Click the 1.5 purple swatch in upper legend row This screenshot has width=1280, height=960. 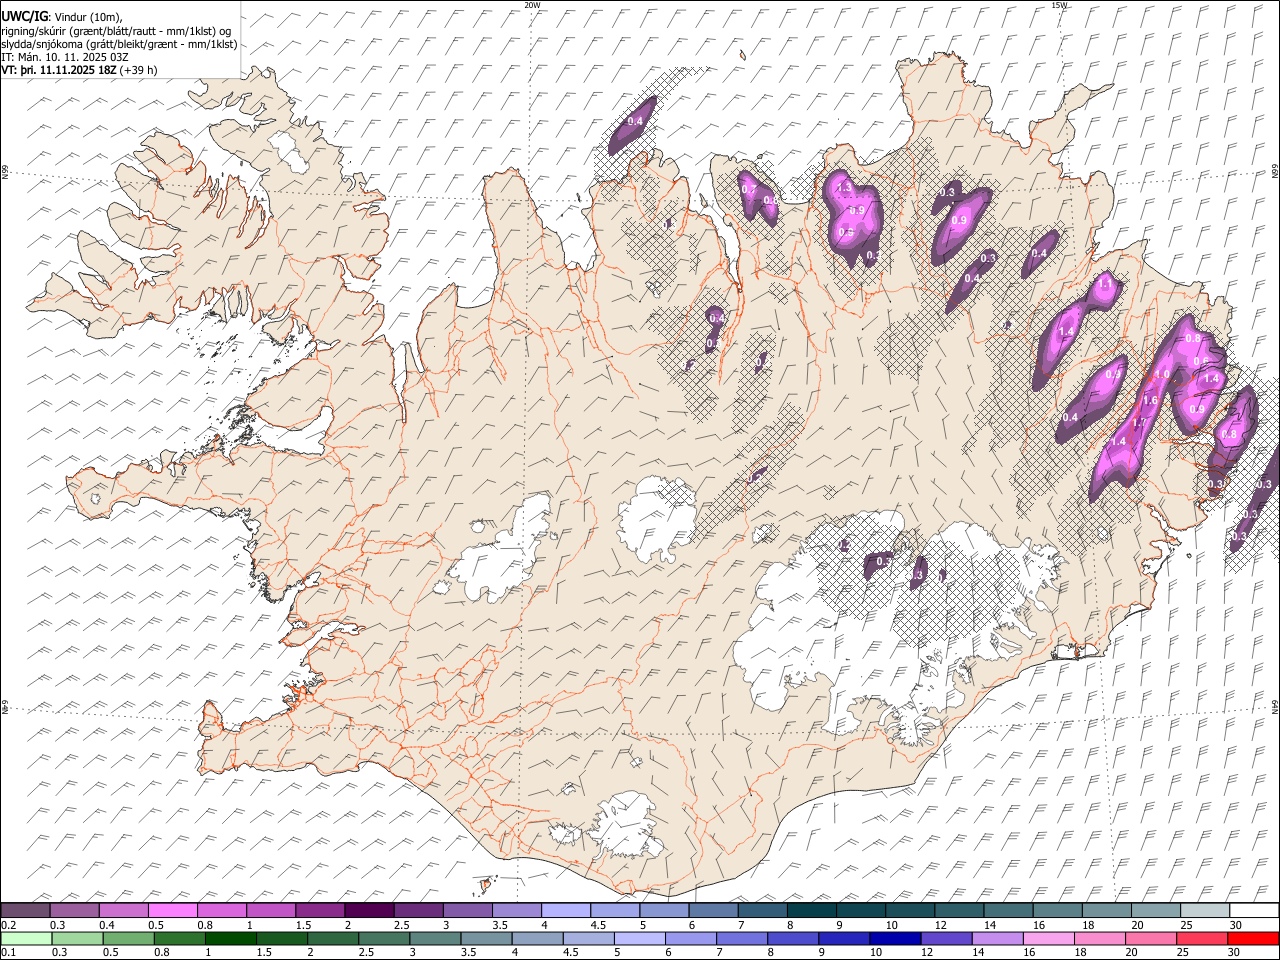pos(320,911)
